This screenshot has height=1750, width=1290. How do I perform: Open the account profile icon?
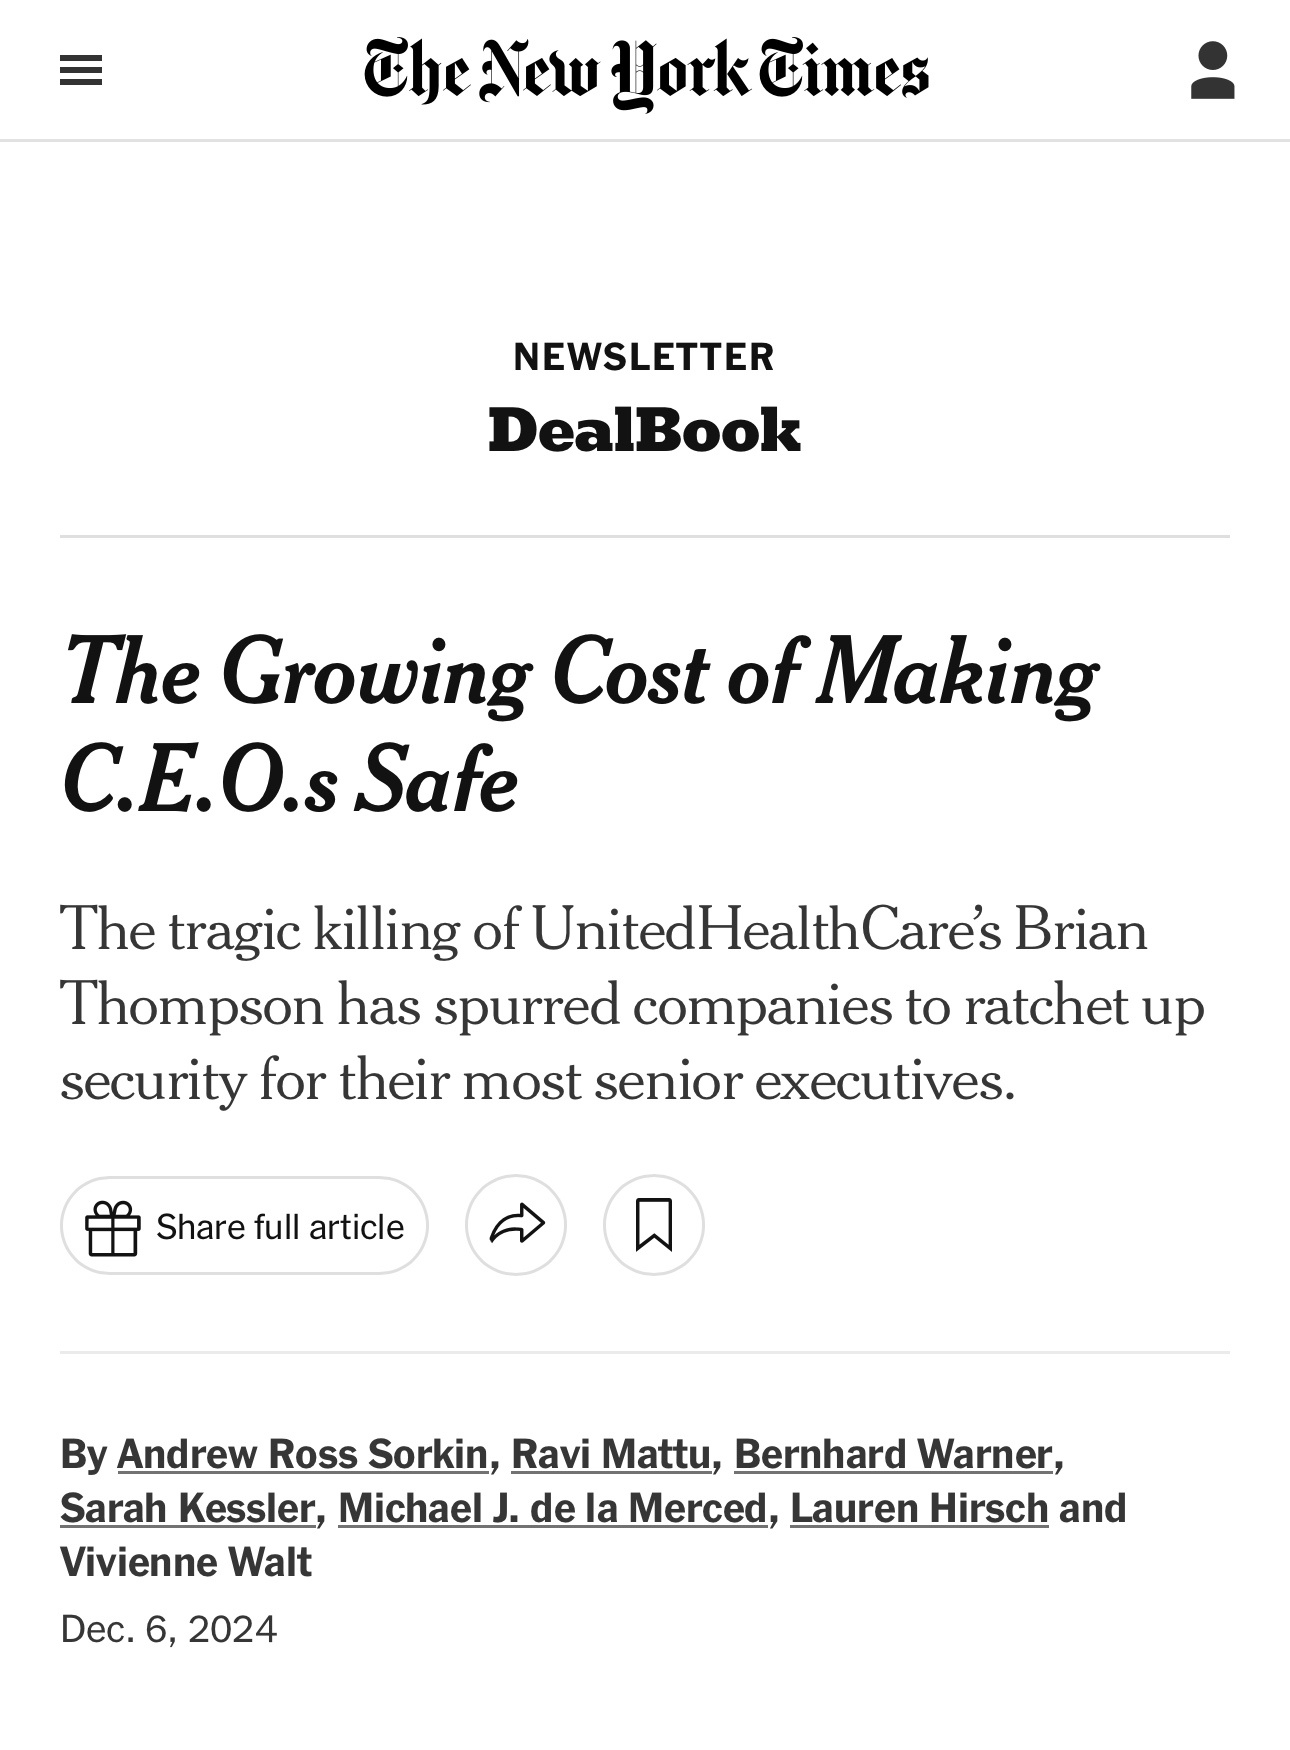pyautogui.click(x=1212, y=71)
